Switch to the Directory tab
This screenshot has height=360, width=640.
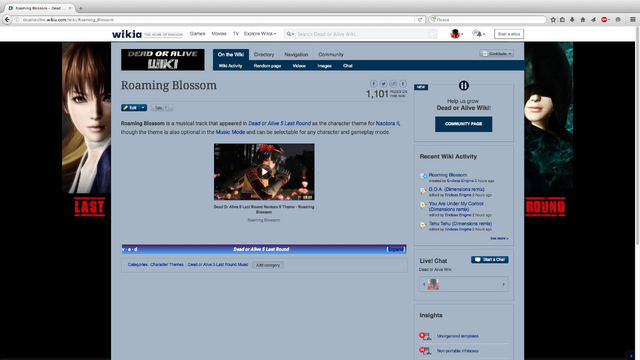click(x=264, y=55)
